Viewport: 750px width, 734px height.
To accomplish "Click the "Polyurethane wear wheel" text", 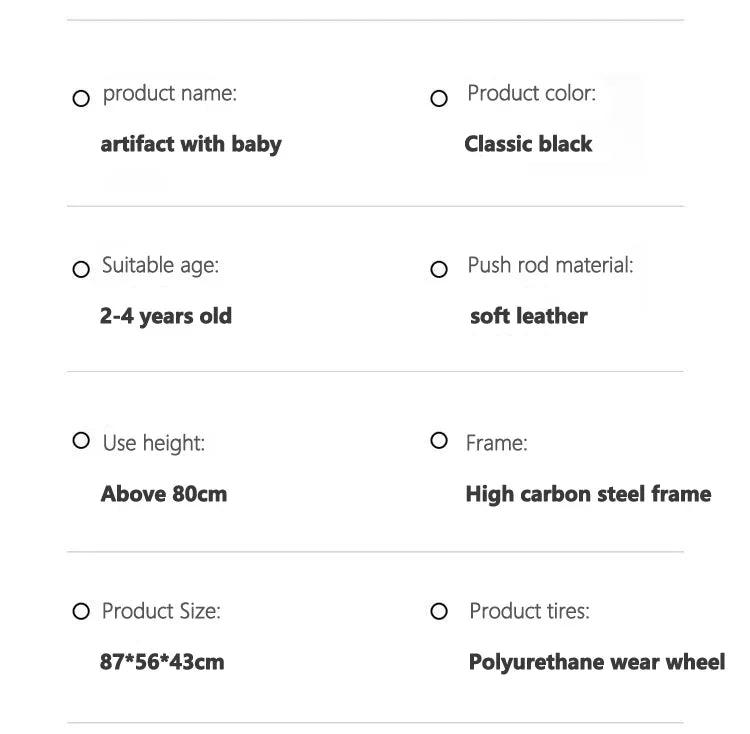I will pos(597,662).
